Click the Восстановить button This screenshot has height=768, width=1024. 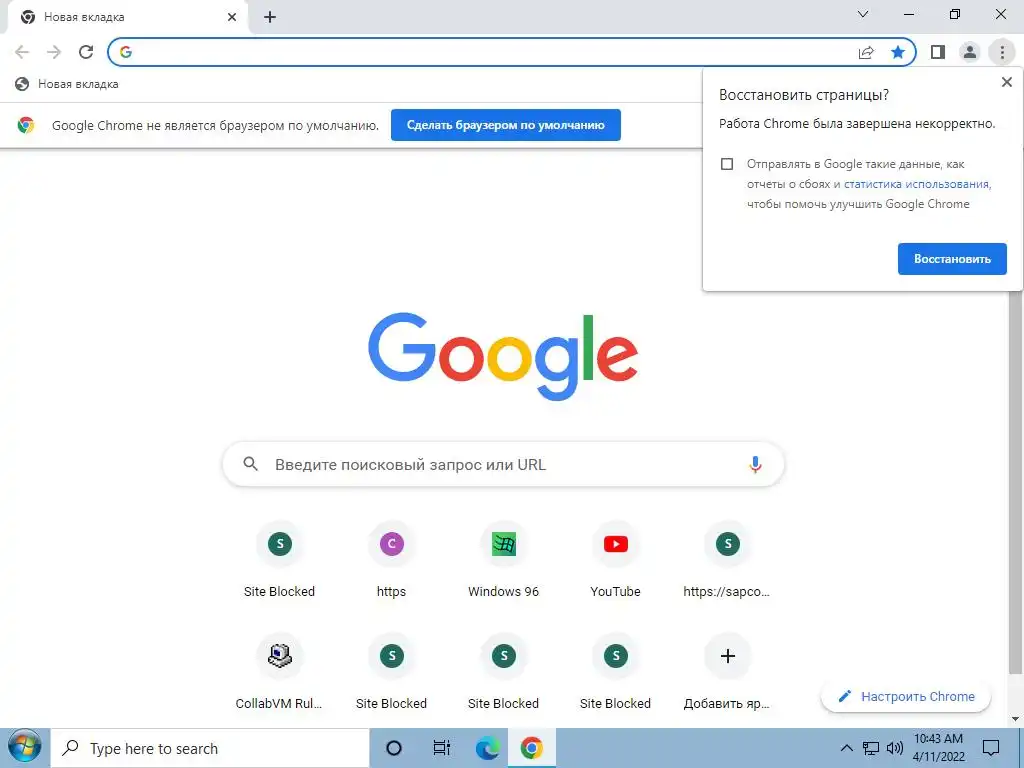952,259
